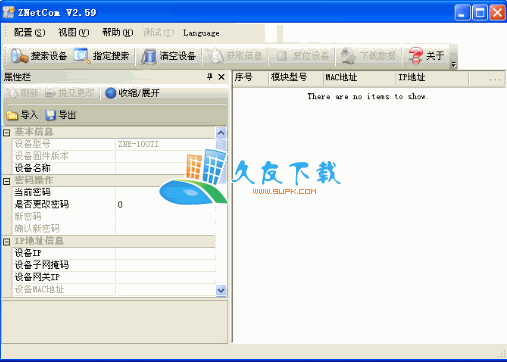Image resolution: width=507 pixels, height=362 pixels.
Task: Click the last column header with dots
Action: pyautogui.click(x=487, y=79)
